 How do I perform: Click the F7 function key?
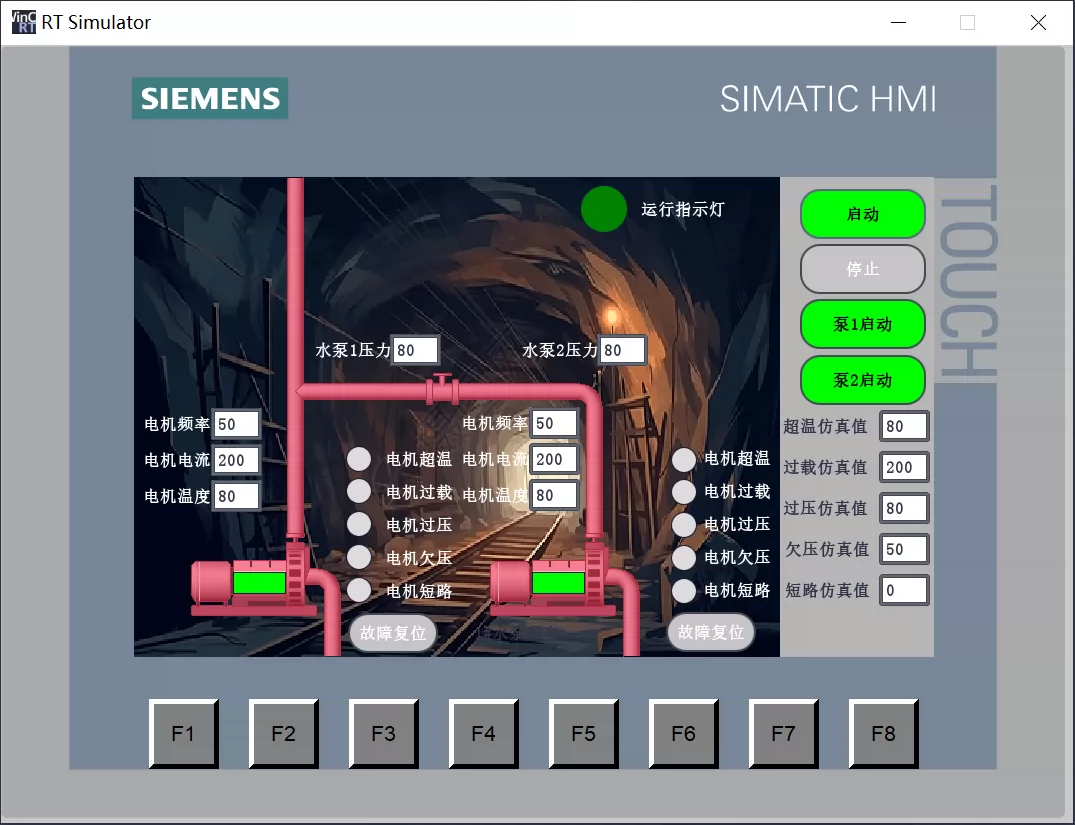coord(784,733)
